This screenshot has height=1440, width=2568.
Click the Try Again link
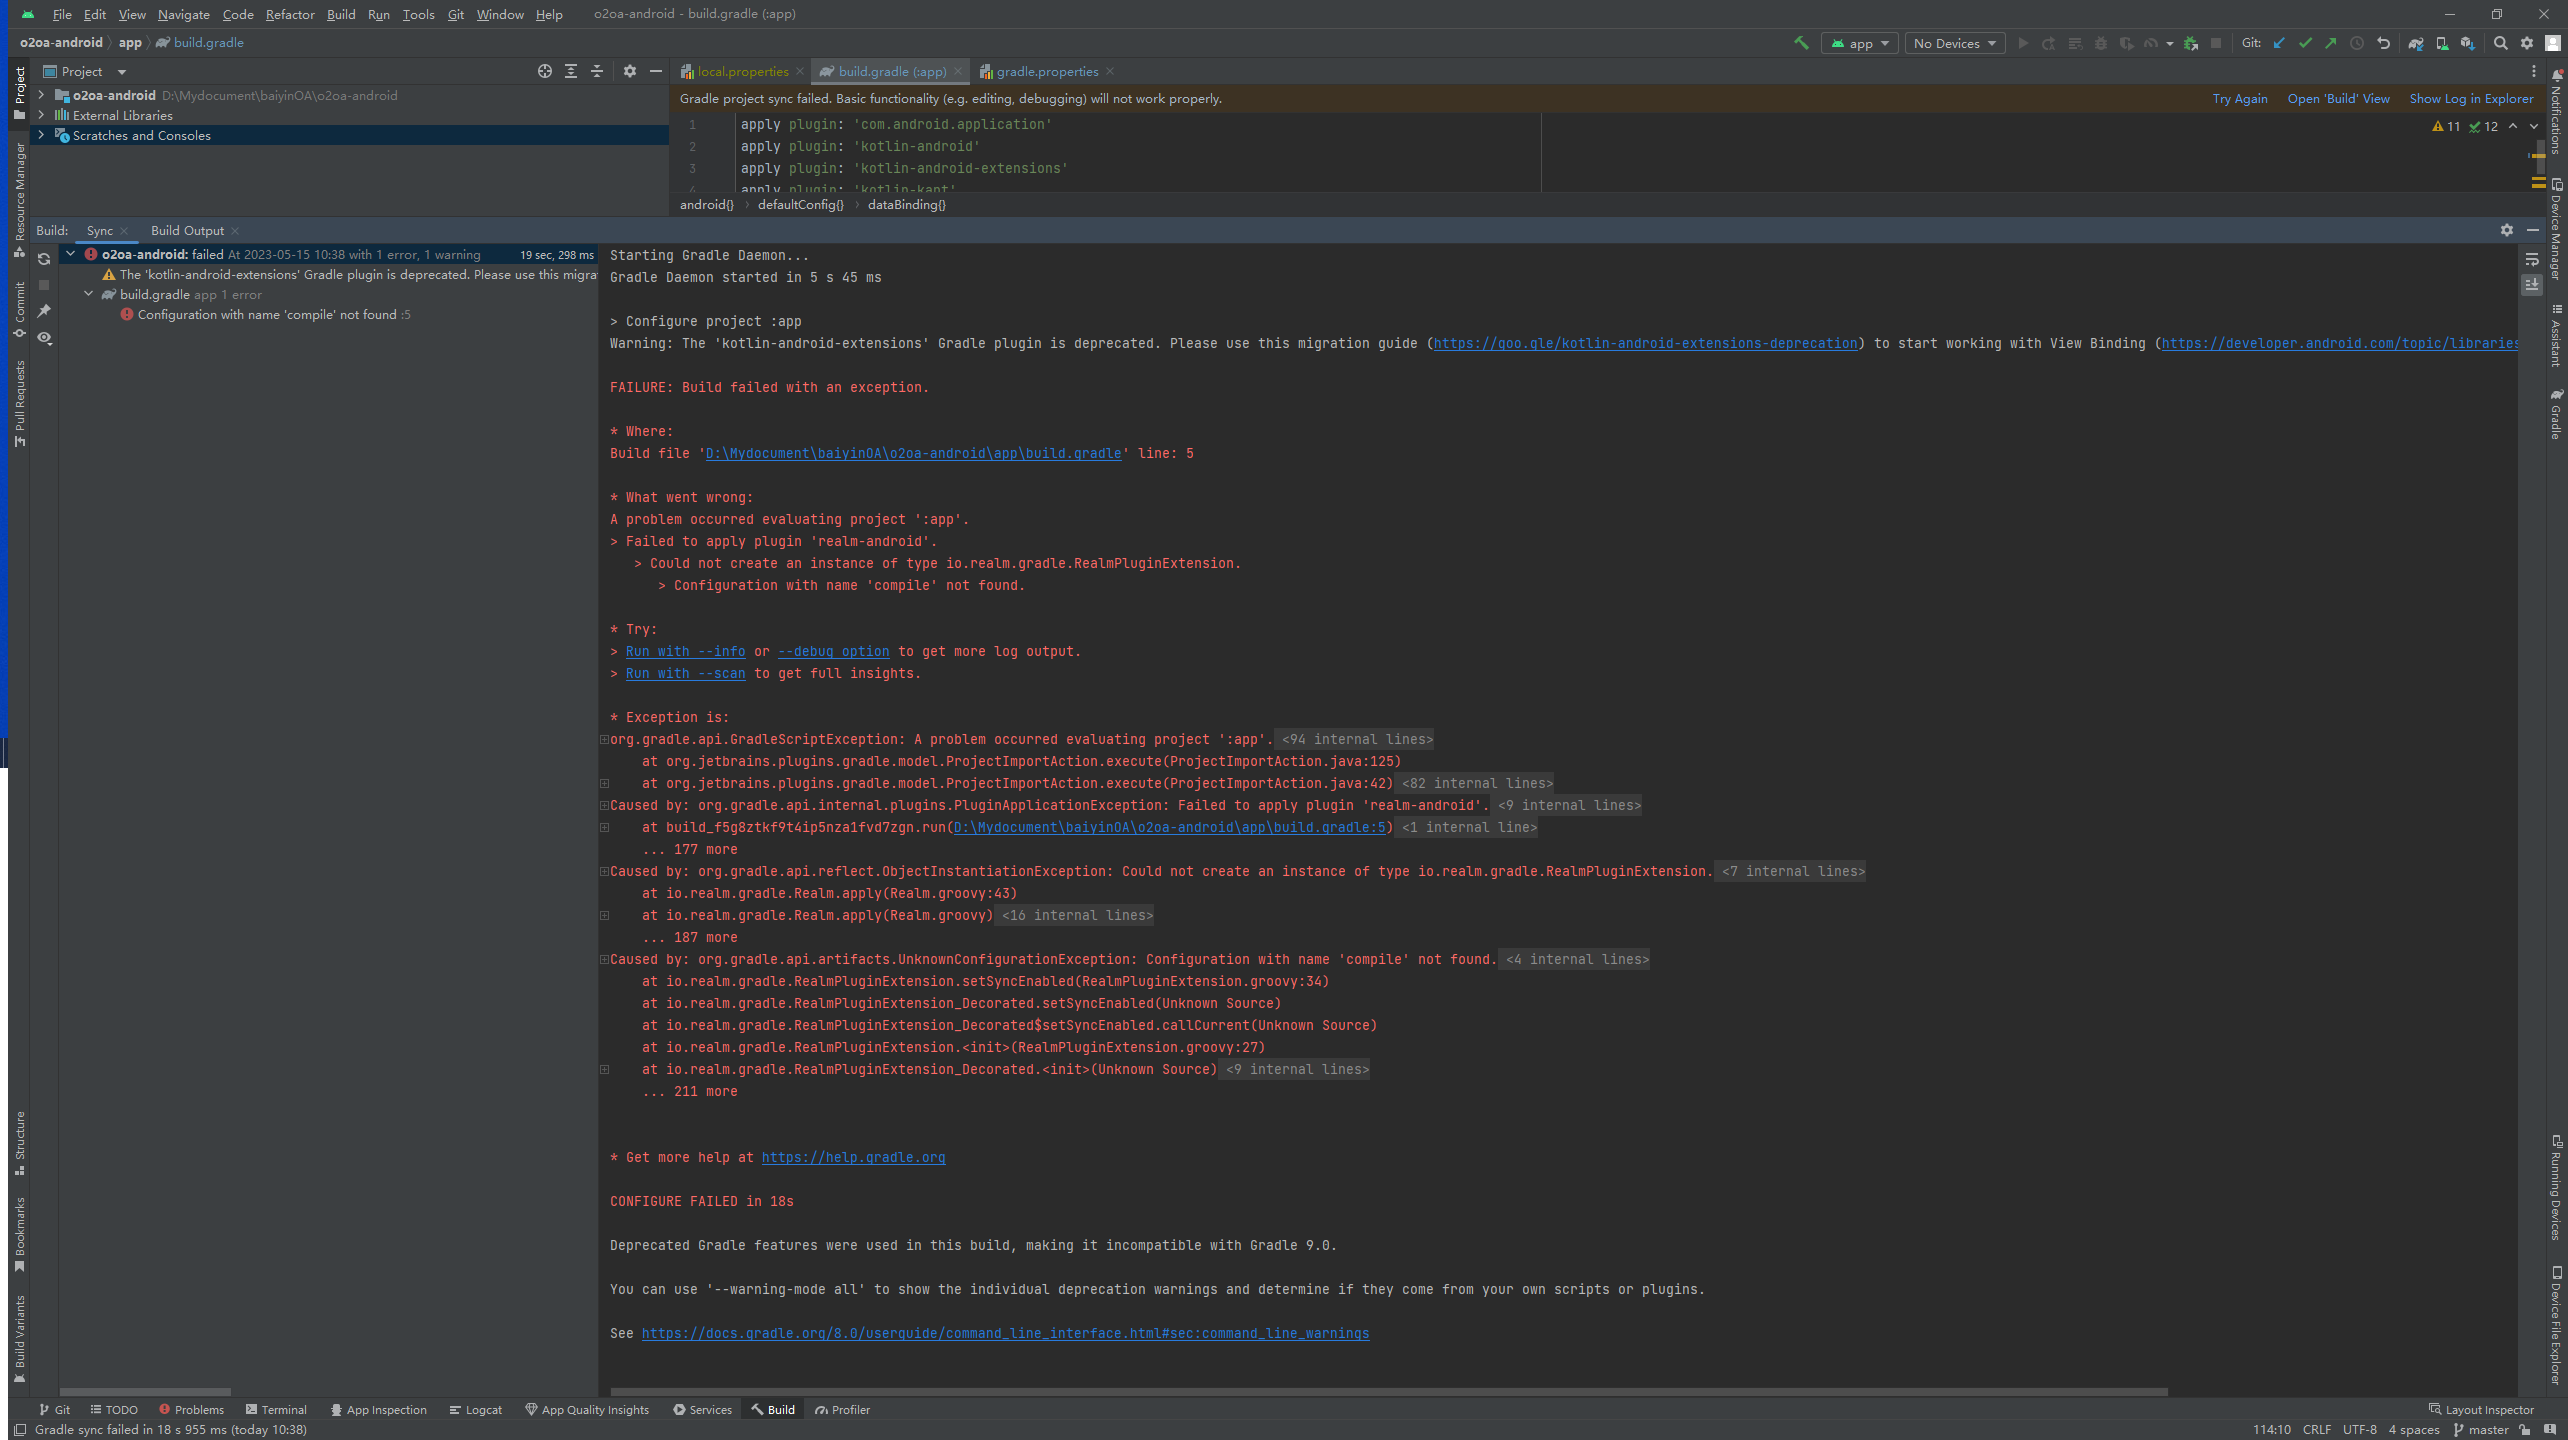[2239, 98]
